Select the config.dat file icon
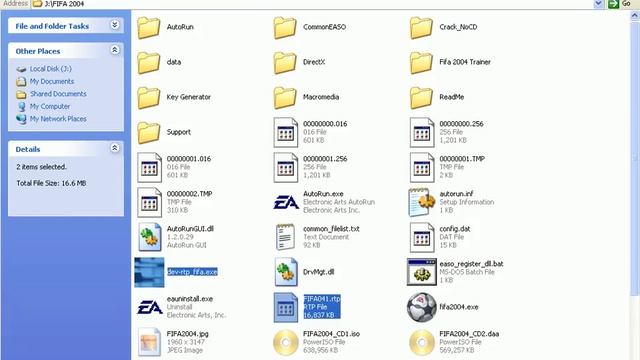This screenshot has width=640, height=360. coord(422,238)
